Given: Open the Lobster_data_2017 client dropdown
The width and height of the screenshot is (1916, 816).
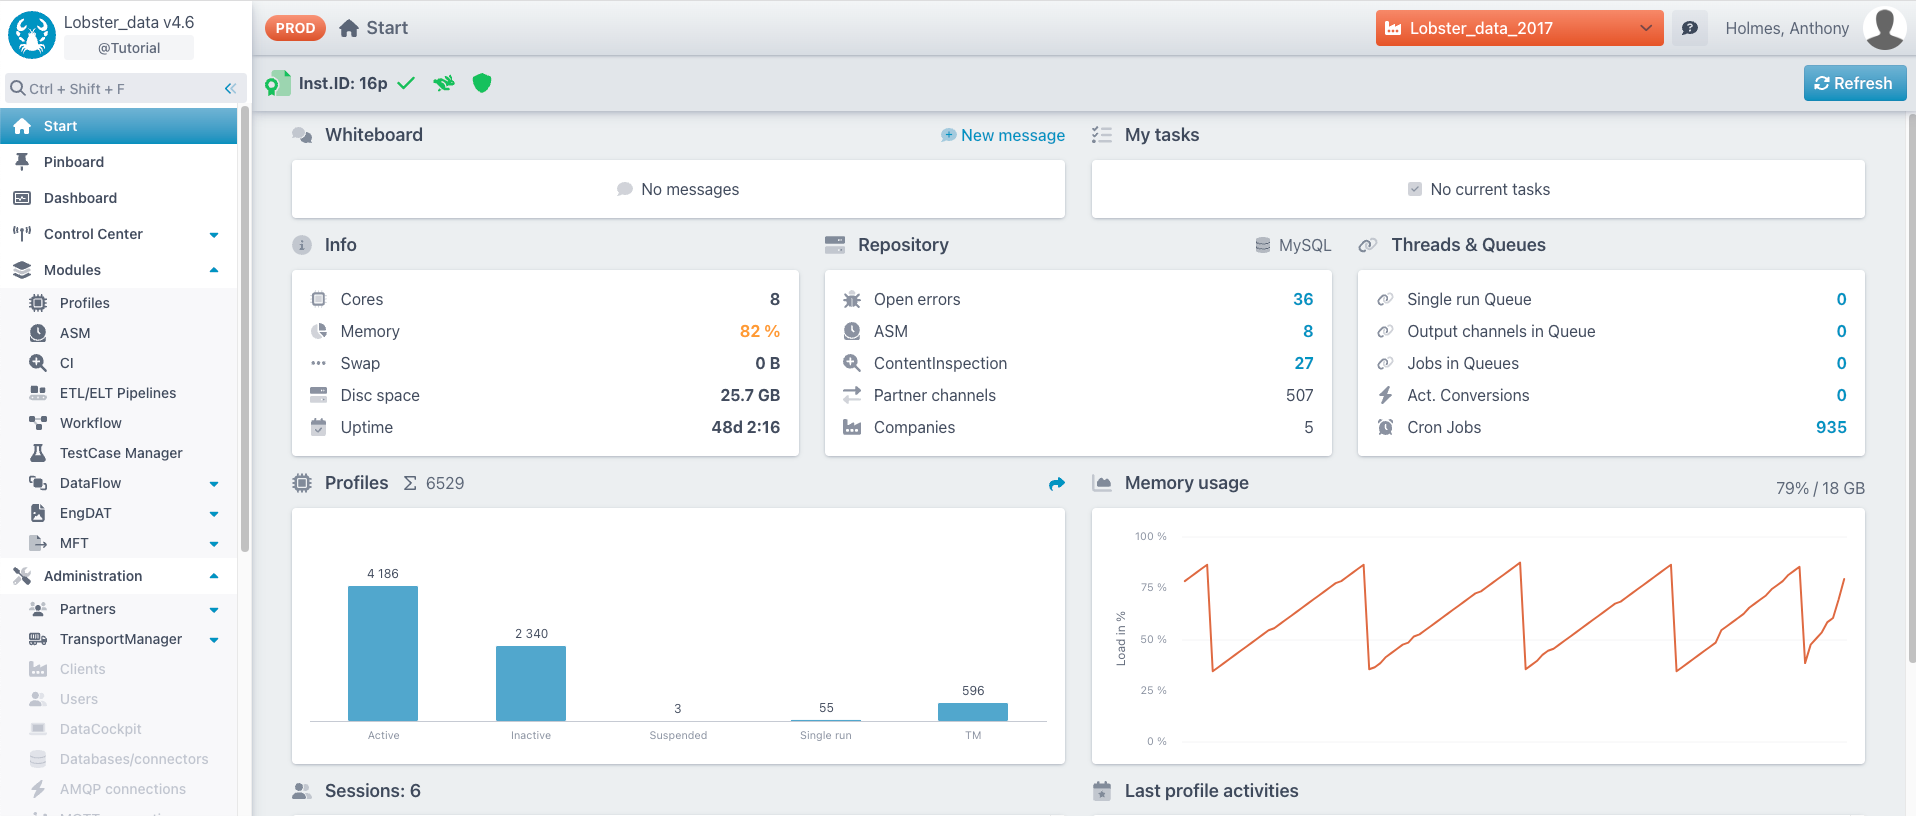Looking at the screenshot, I should tap(1519, 28).
